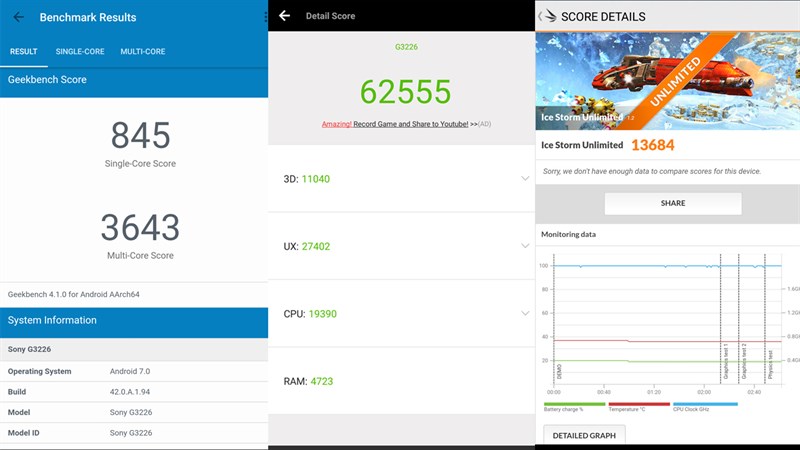Tap Physics test marker on graph
Viewport: 800px width, 450px height.
pos(770,364)
